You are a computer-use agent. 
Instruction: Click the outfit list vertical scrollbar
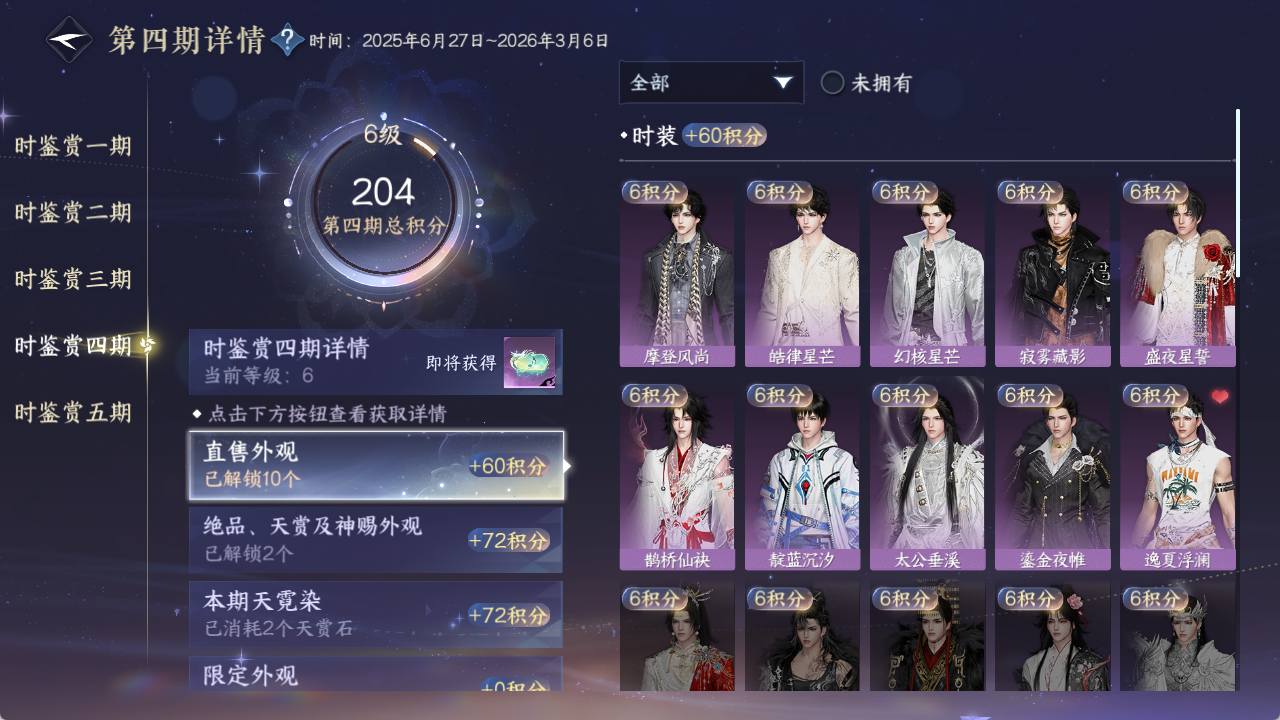[1237, 193]
